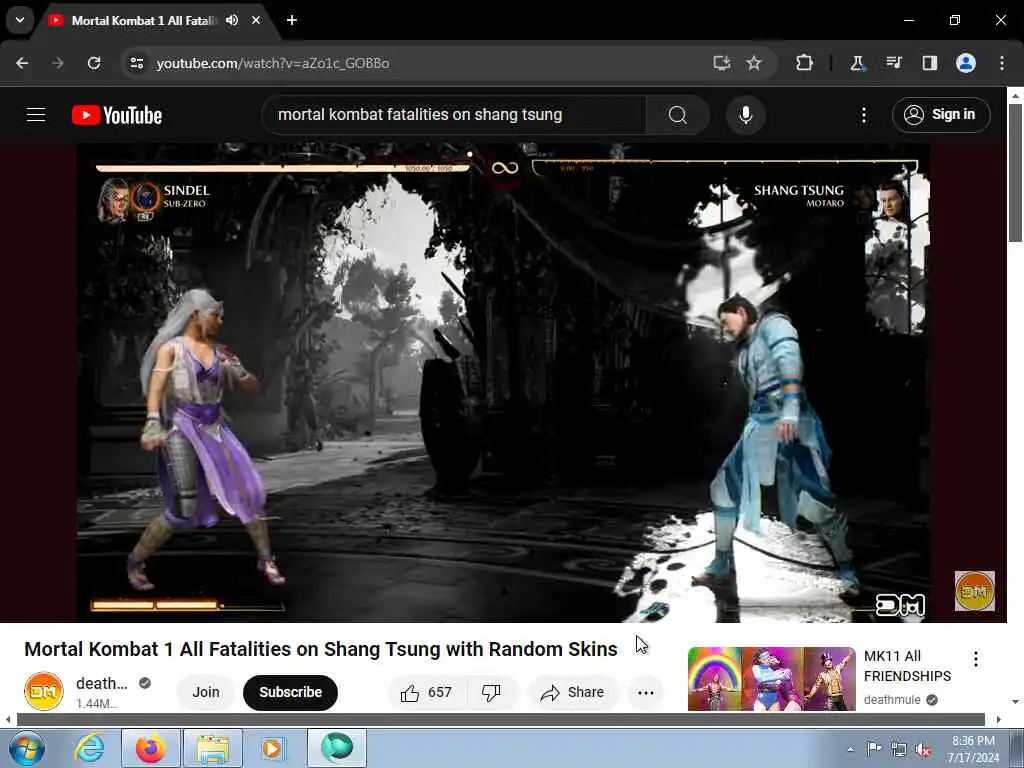This screenshot has width=1024, height=768.
Task: Open the Windows Start menu
Action: tap(26, 748)
